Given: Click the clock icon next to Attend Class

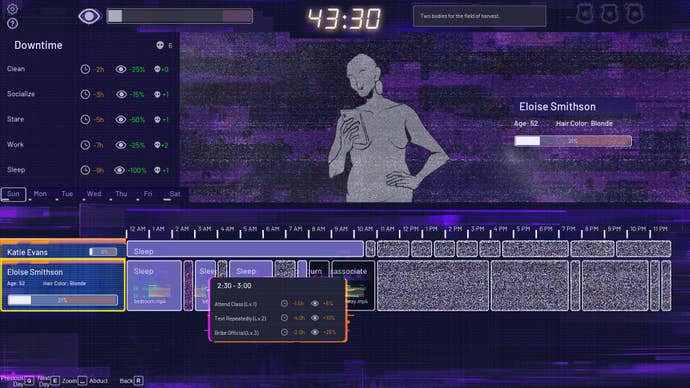Looking at the screenshot, I should [x=284, y=304].
